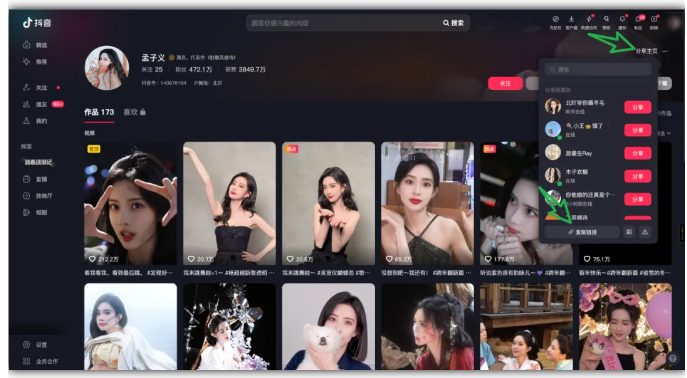
Task: Click the report triangle icon in share panel
Action: (x=645, y=232)
